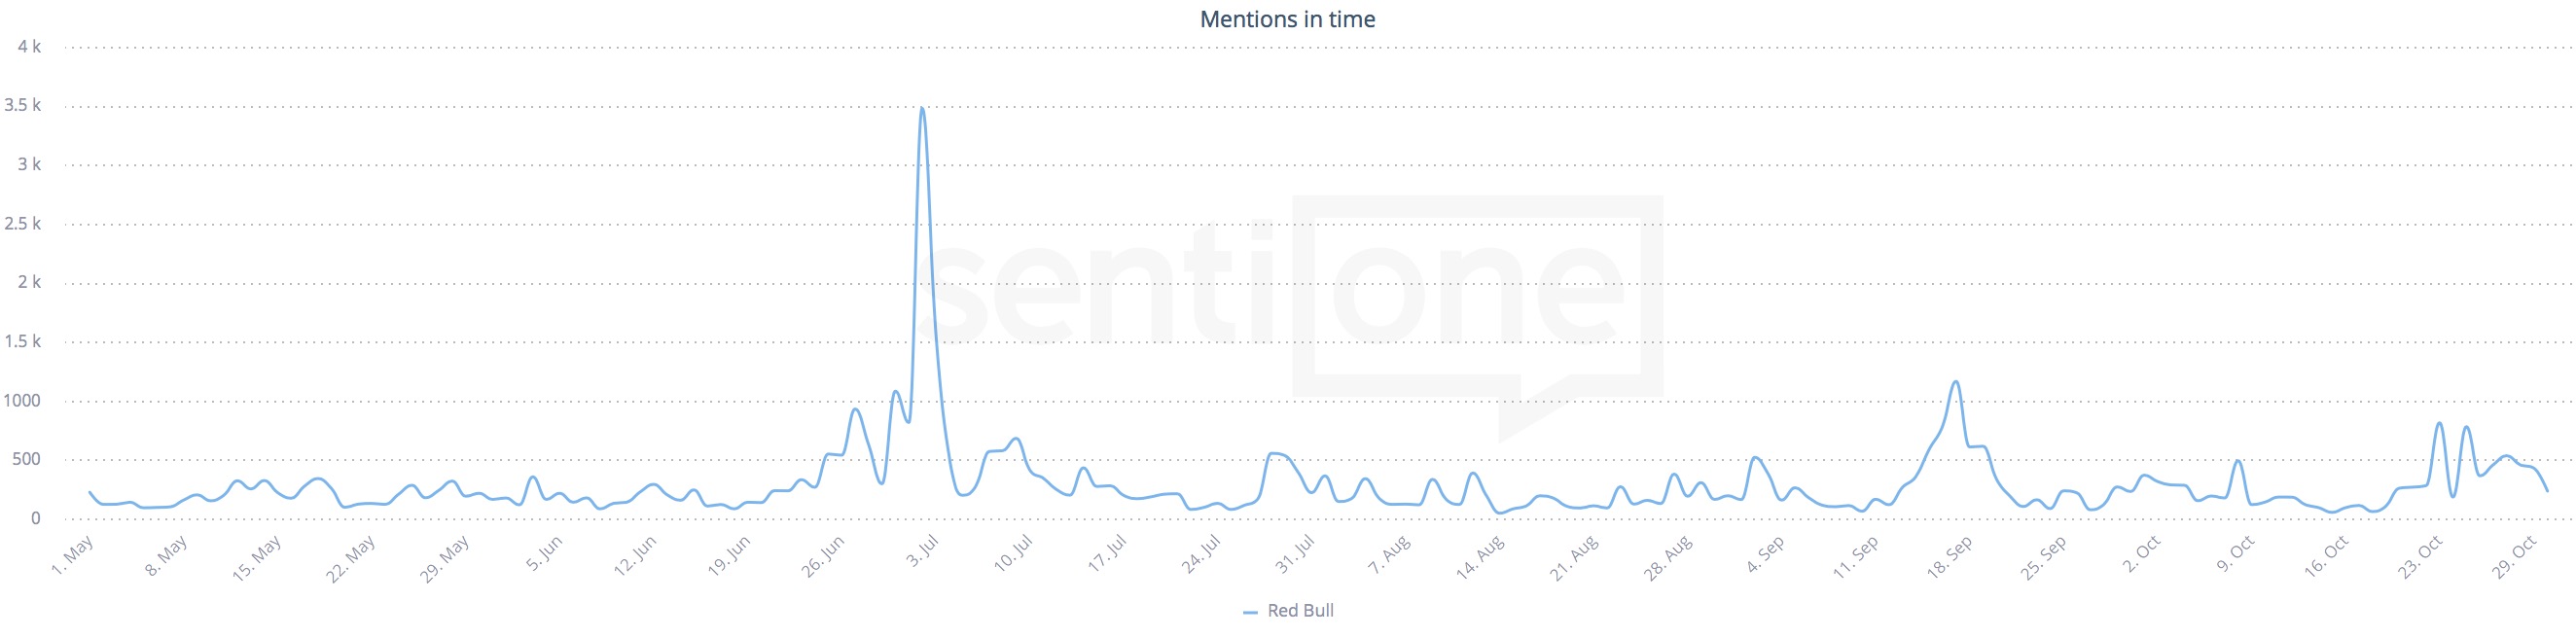
Task: Click the "2. Oct" x-axis date label
Action: pos(2142,555)
